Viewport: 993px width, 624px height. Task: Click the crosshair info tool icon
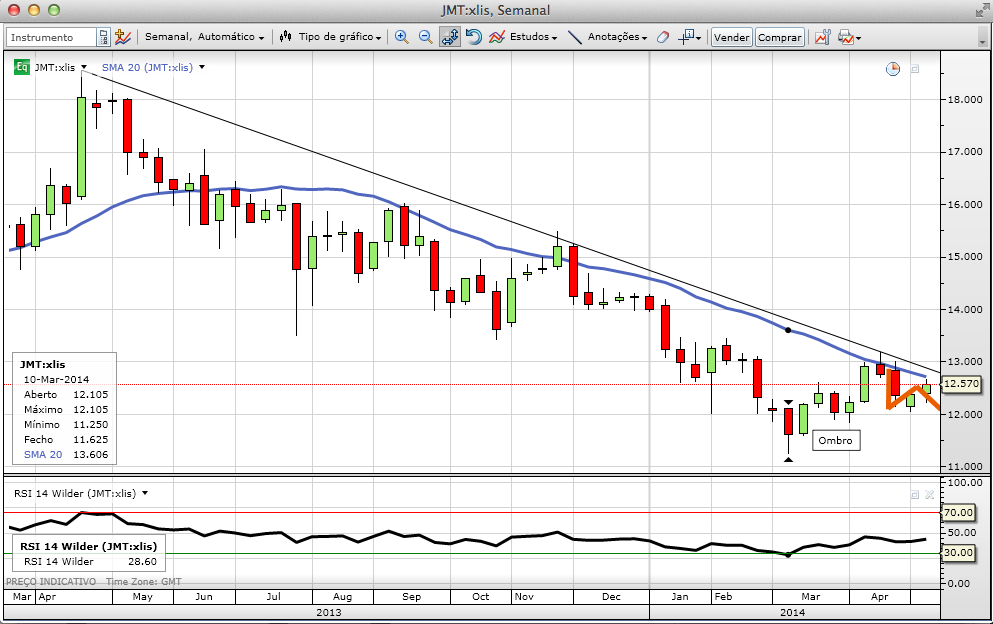click(686, 37)
